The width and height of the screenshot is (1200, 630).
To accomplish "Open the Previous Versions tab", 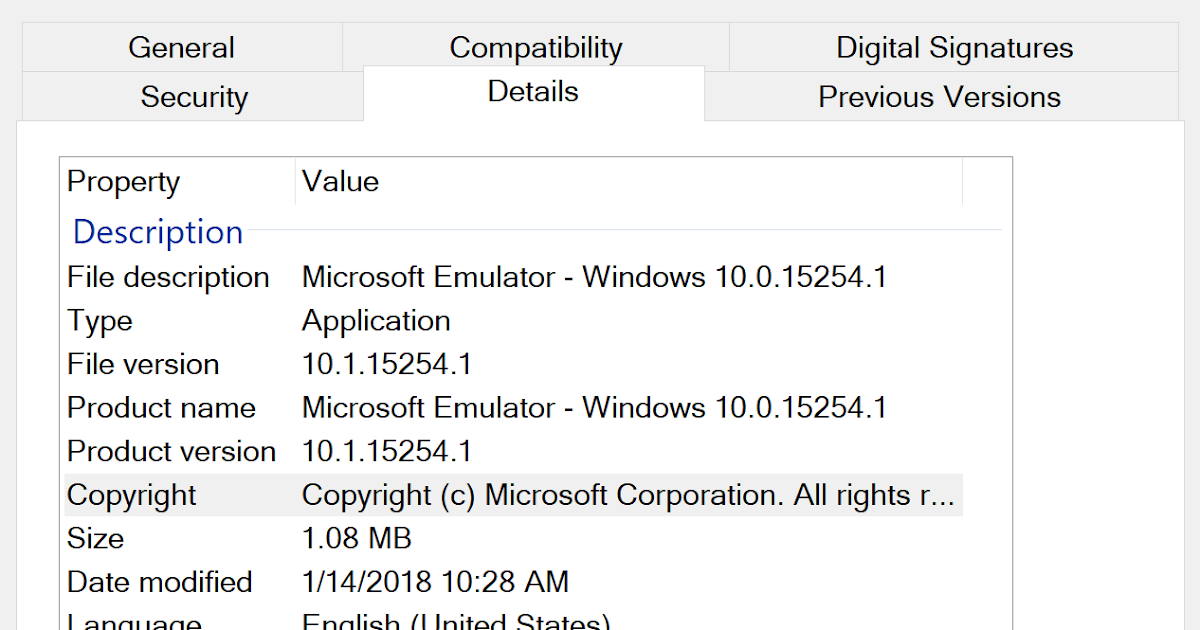I will pos(940,97).
